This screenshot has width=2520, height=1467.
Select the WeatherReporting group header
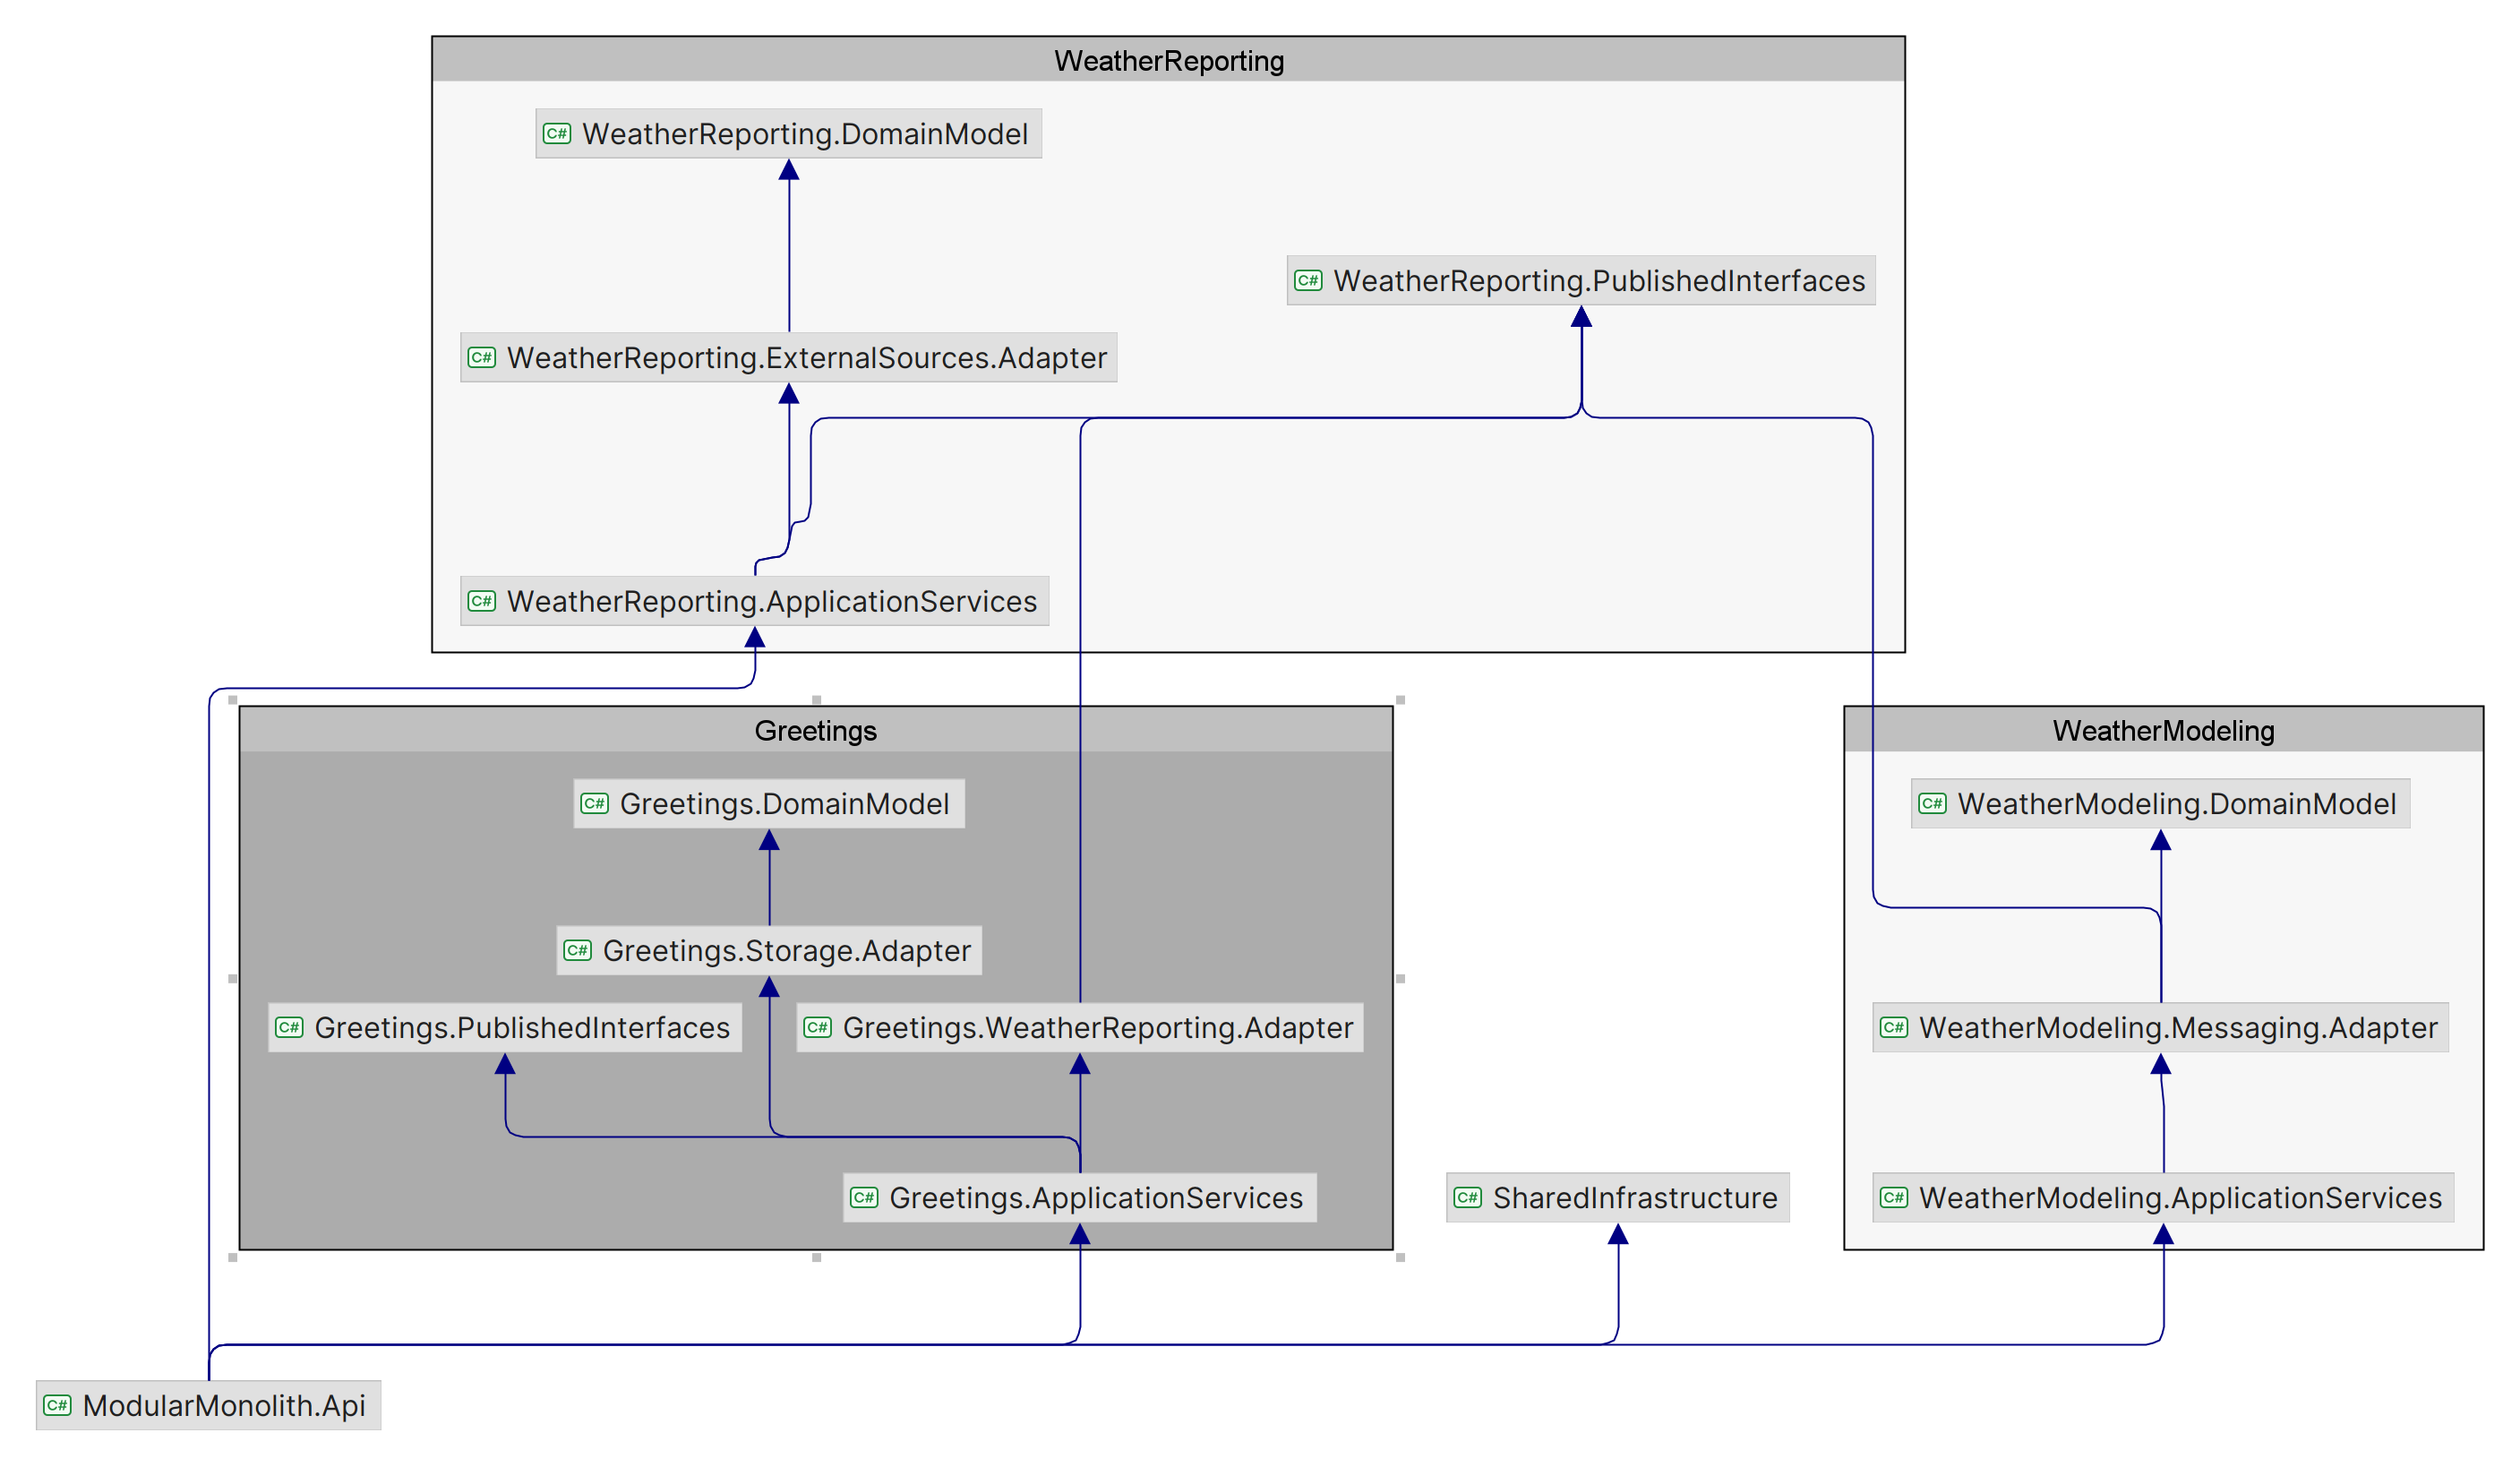point(1168,60)
